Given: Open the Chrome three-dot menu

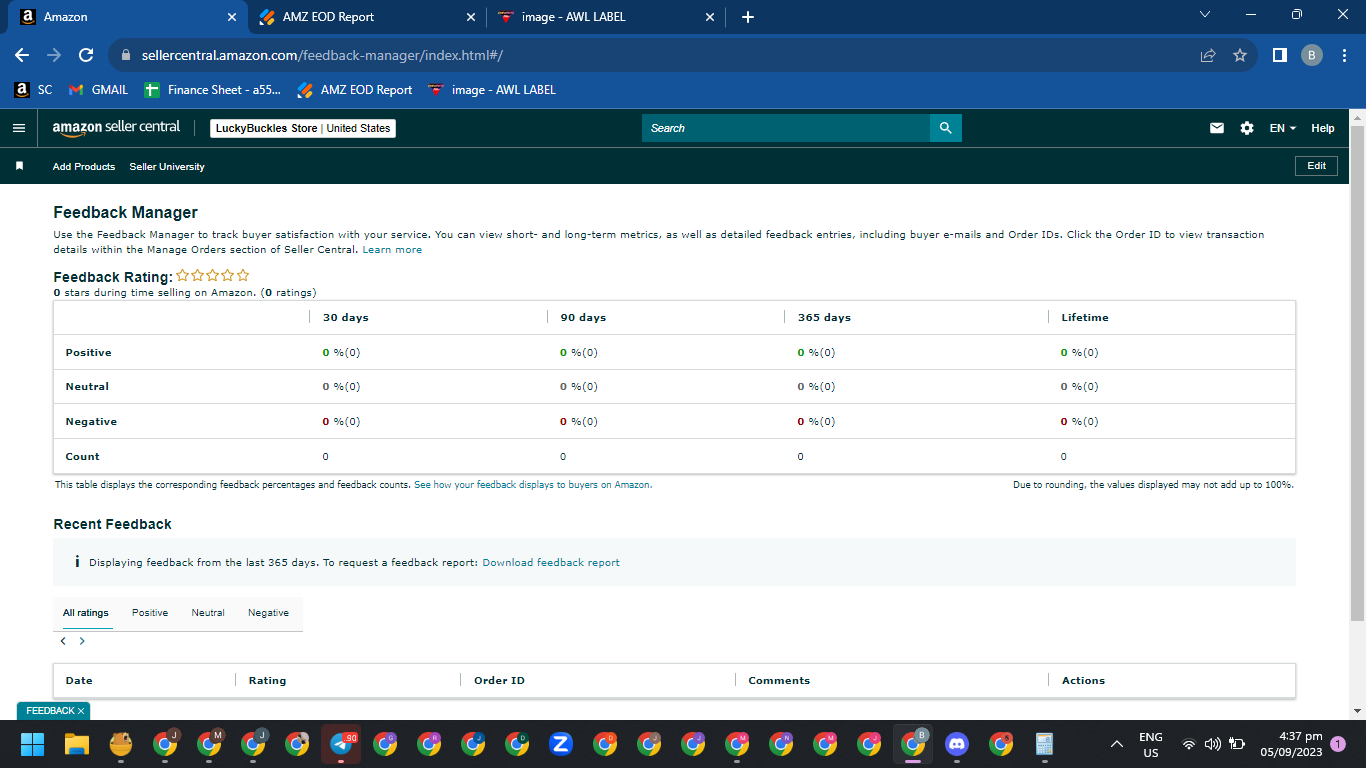Looking at the screenshot, I should point(1343,55).
